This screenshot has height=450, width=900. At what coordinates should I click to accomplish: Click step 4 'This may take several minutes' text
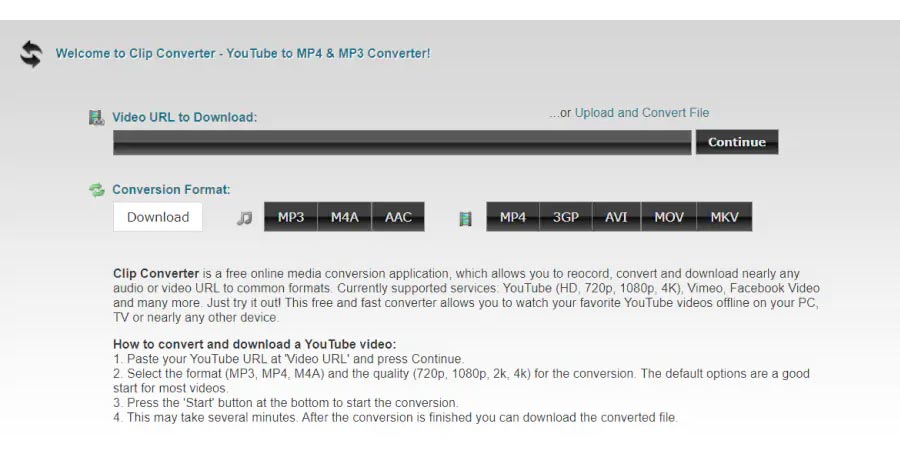(x=395, y=417)
